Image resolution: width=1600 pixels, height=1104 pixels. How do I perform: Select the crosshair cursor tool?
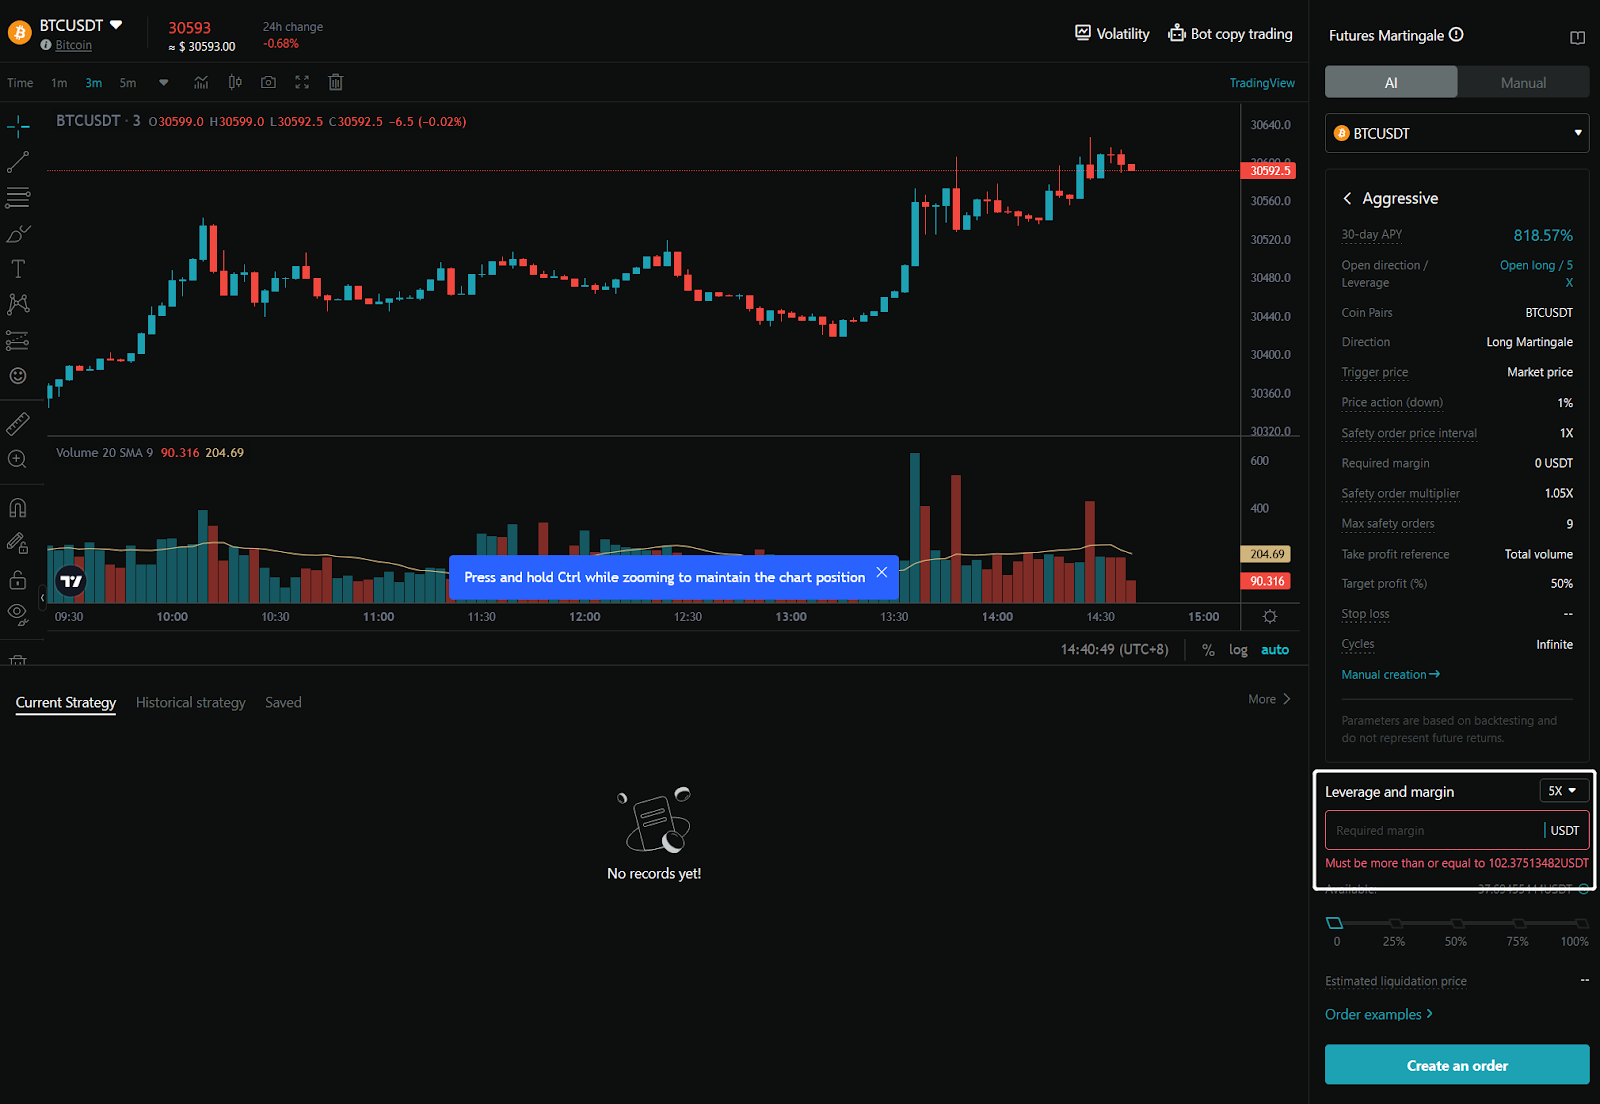(18, 126)
